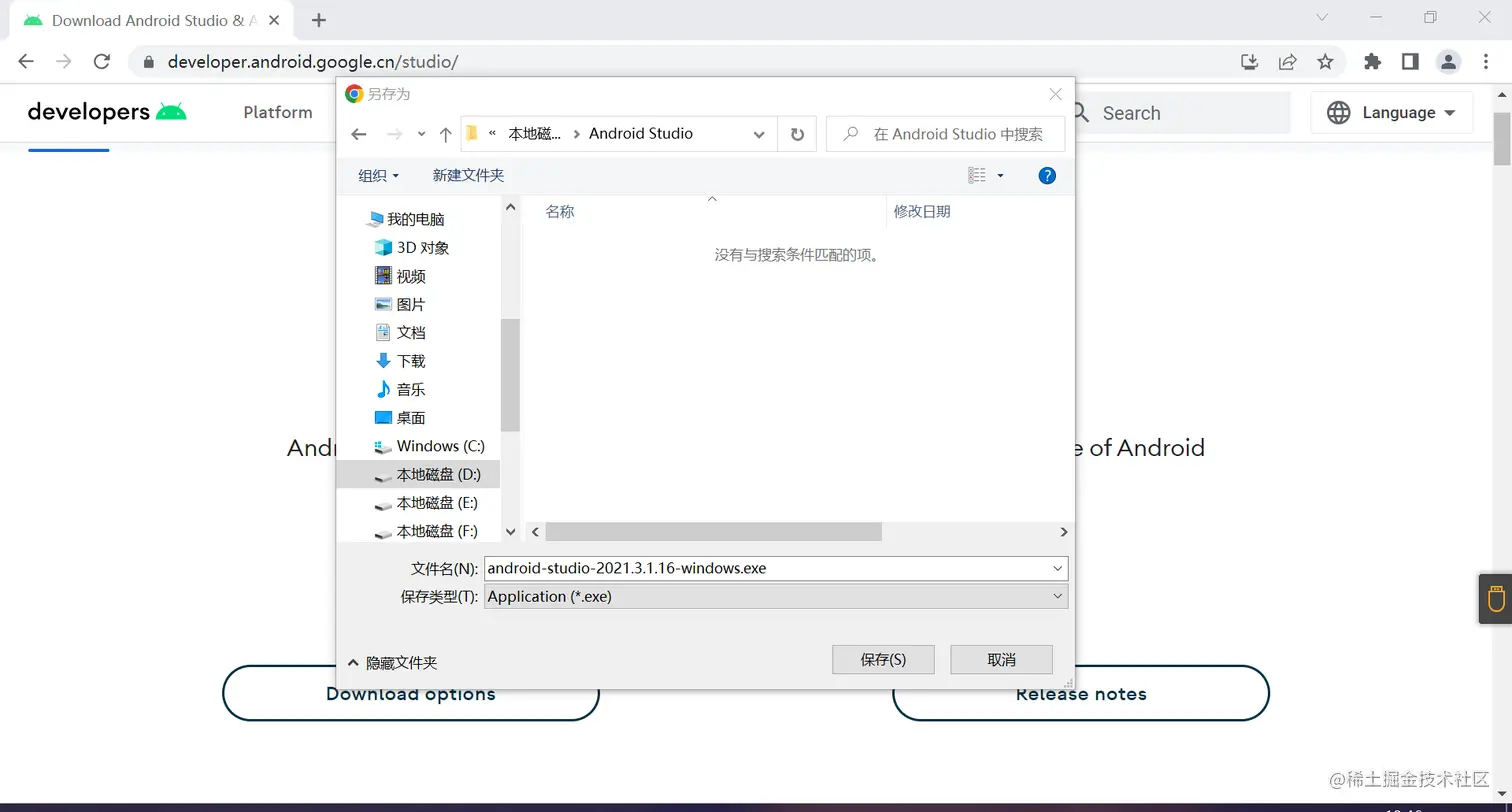This screenshot has height=812, width=1512.
Task: Select the Download Android Studio tab
Action: click(153, 20)
